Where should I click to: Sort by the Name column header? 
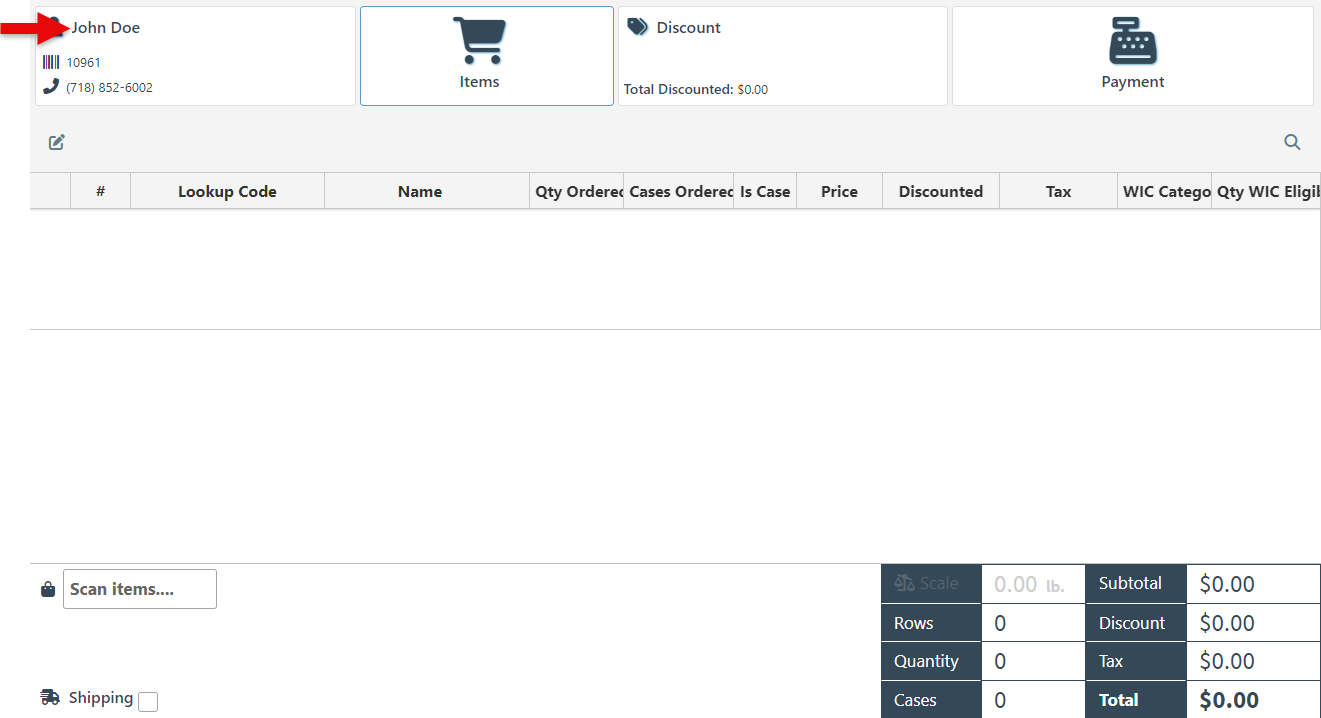[420, 192]
